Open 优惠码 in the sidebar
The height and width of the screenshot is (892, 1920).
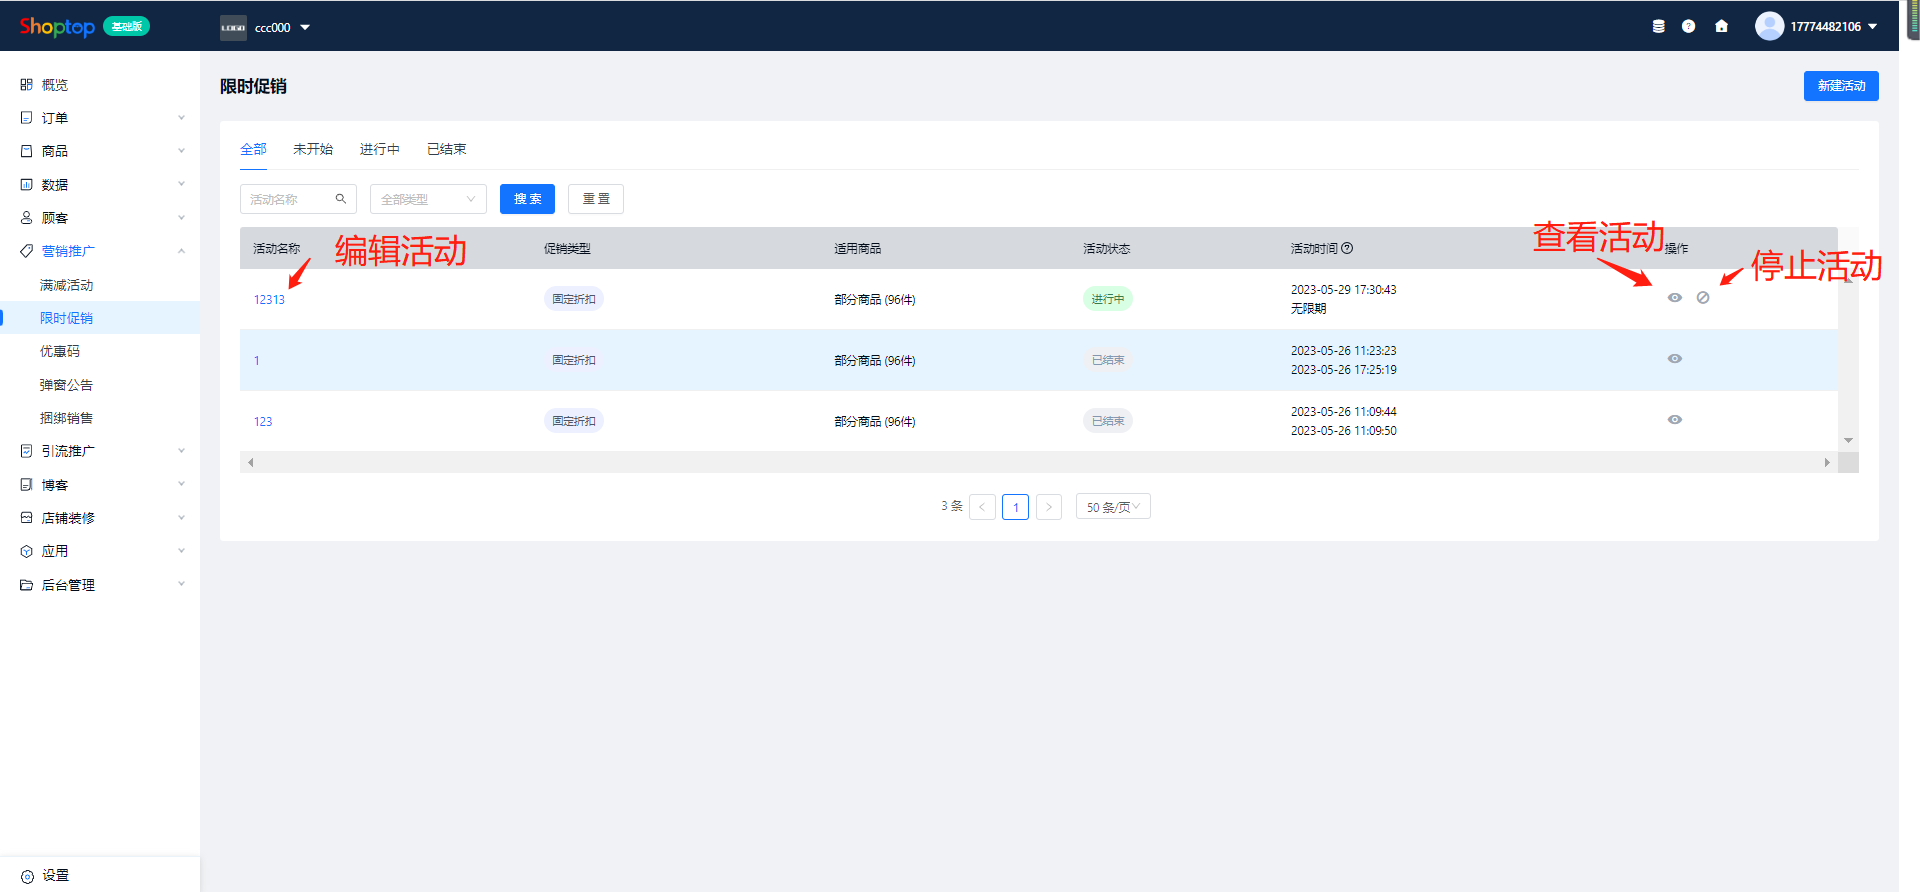coord(60,351)
